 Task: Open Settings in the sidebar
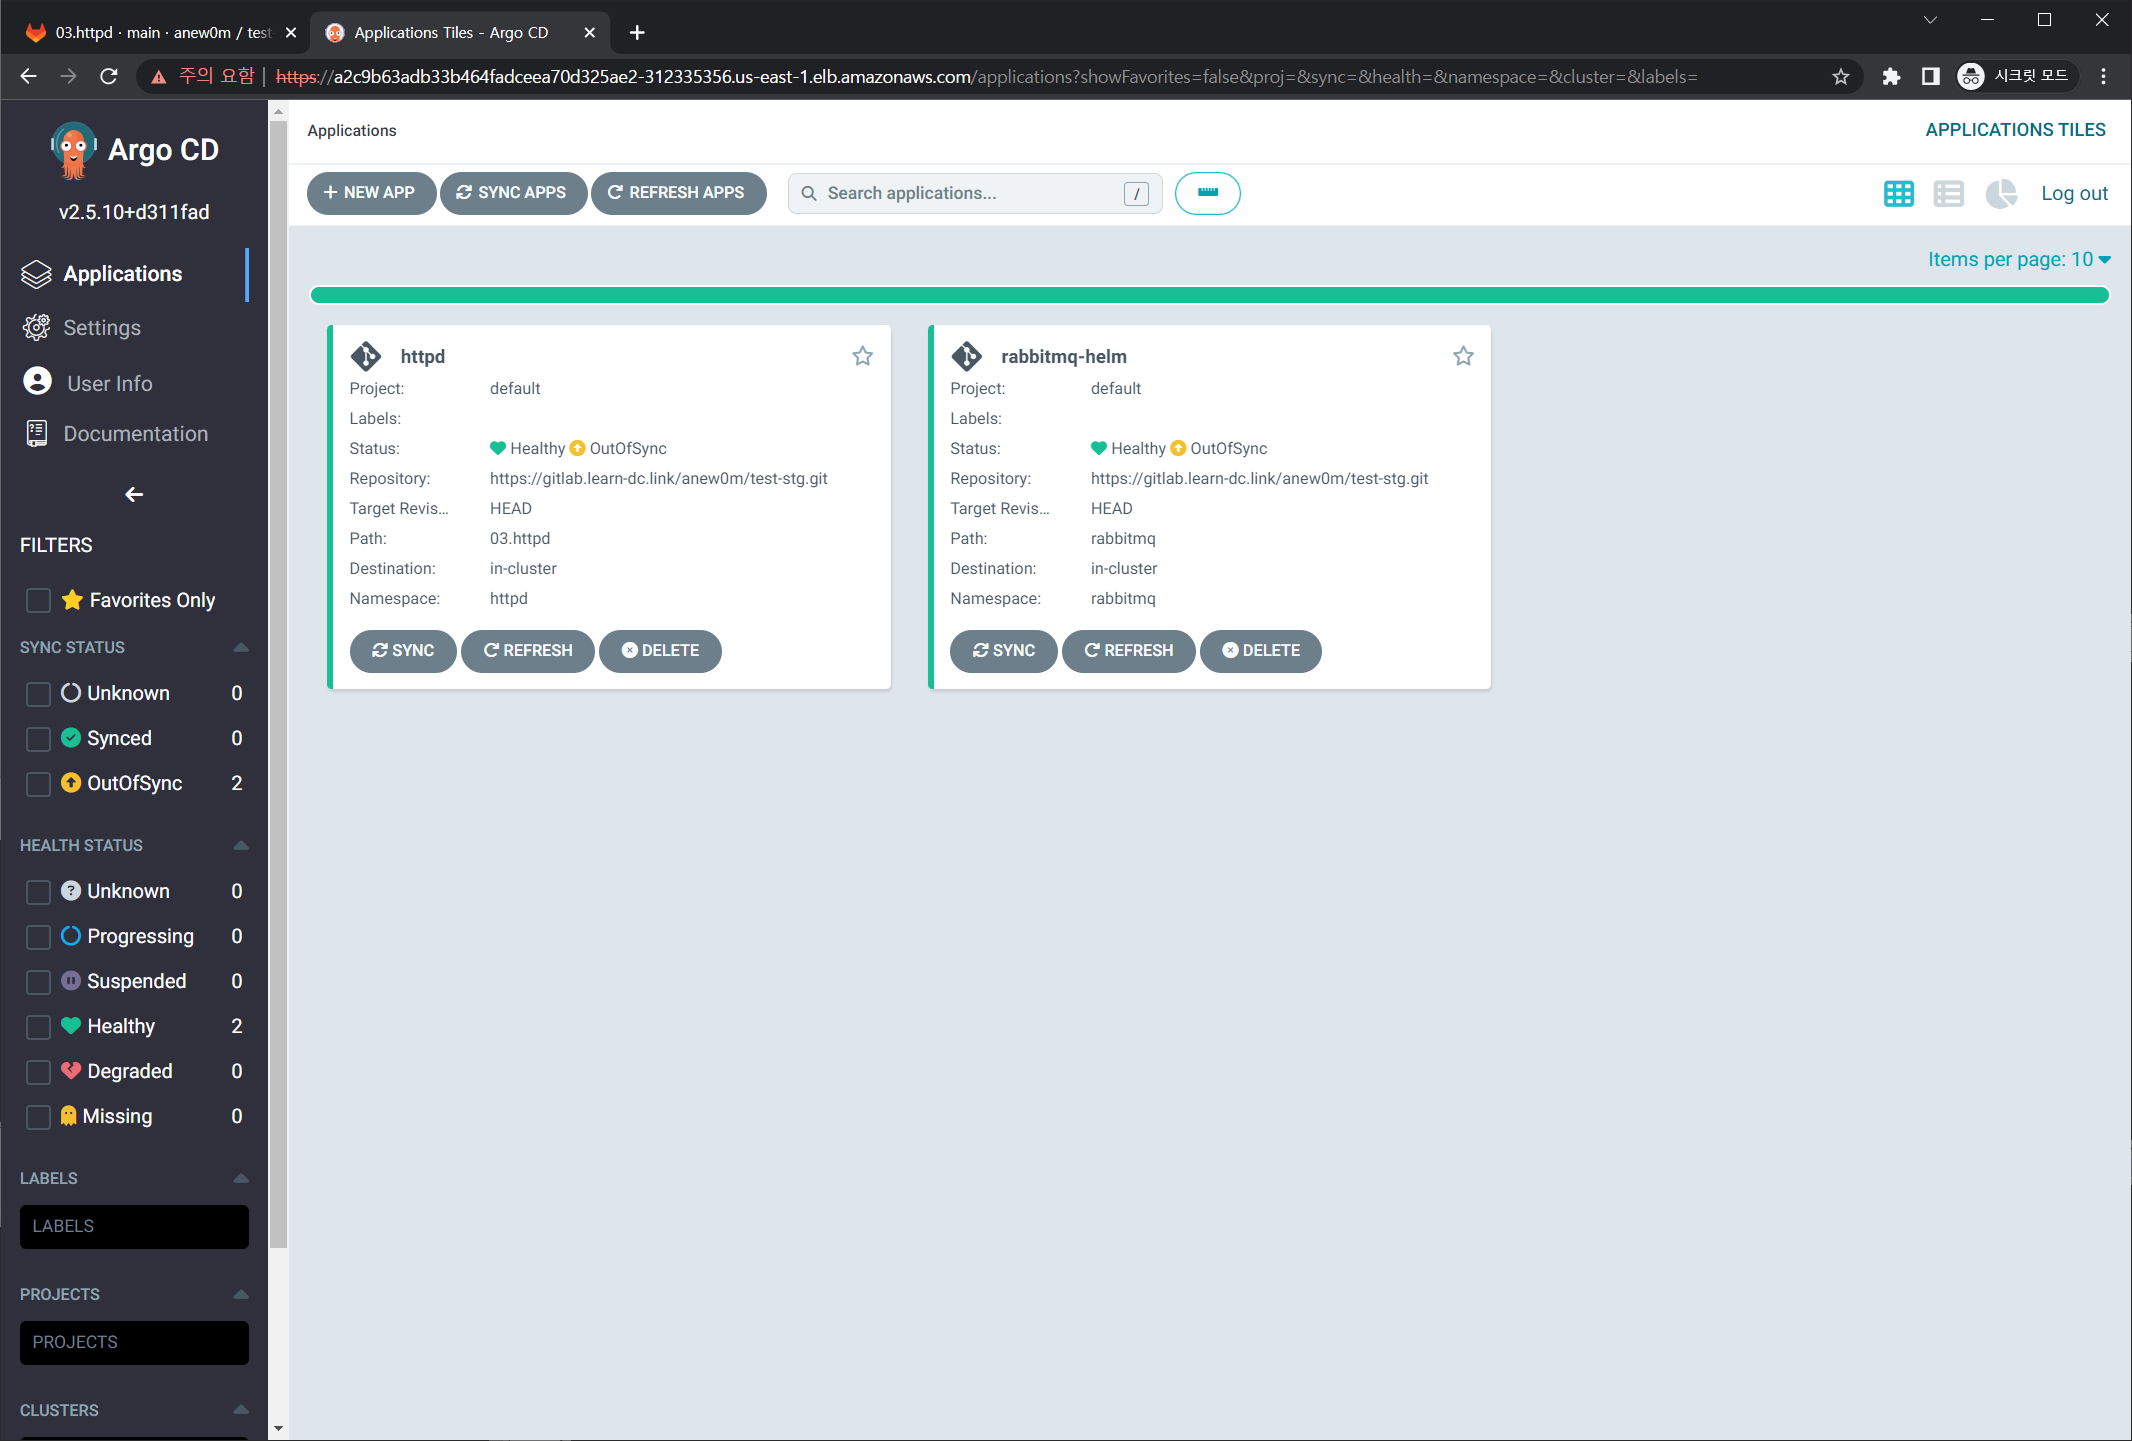[101, 328]
